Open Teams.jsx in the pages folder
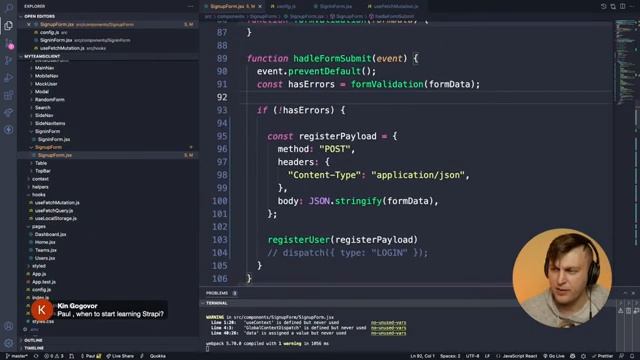Viewport: 640px width, 360px height. (45, 250)
